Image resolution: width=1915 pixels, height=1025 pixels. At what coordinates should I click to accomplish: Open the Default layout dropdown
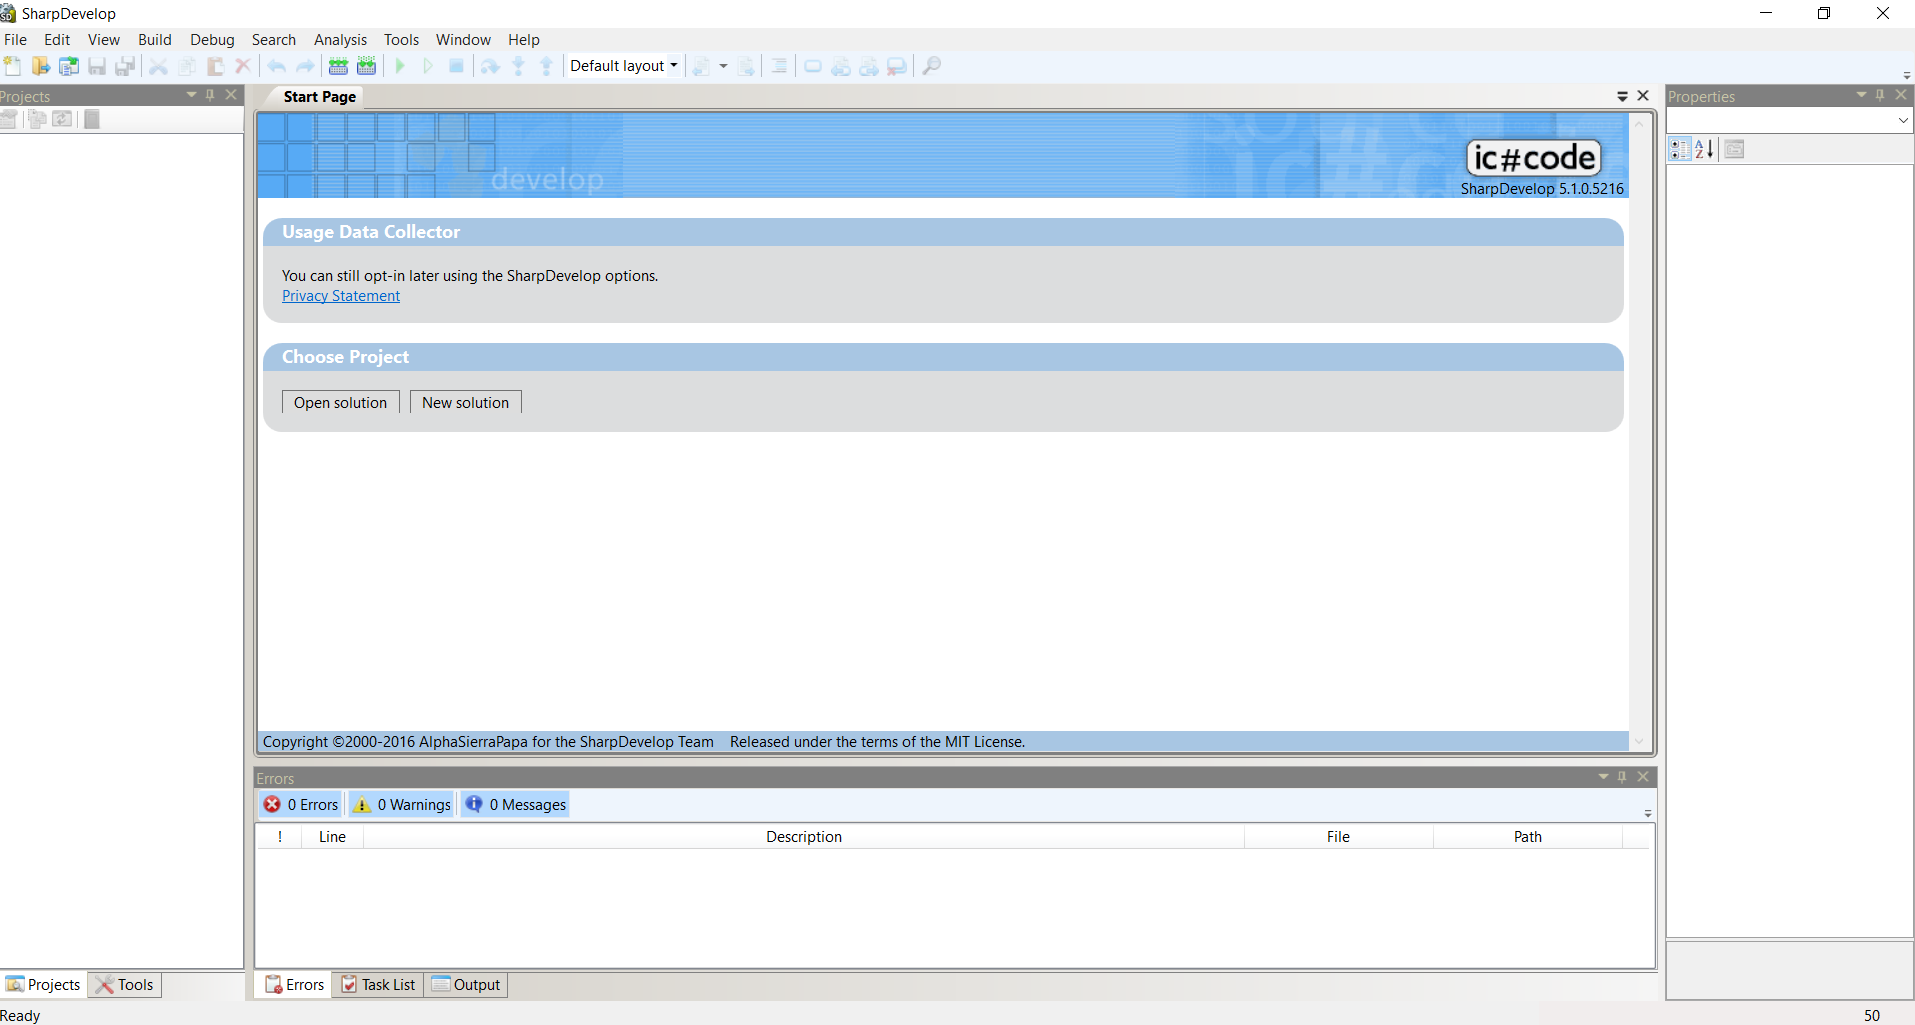coord(674,65)
